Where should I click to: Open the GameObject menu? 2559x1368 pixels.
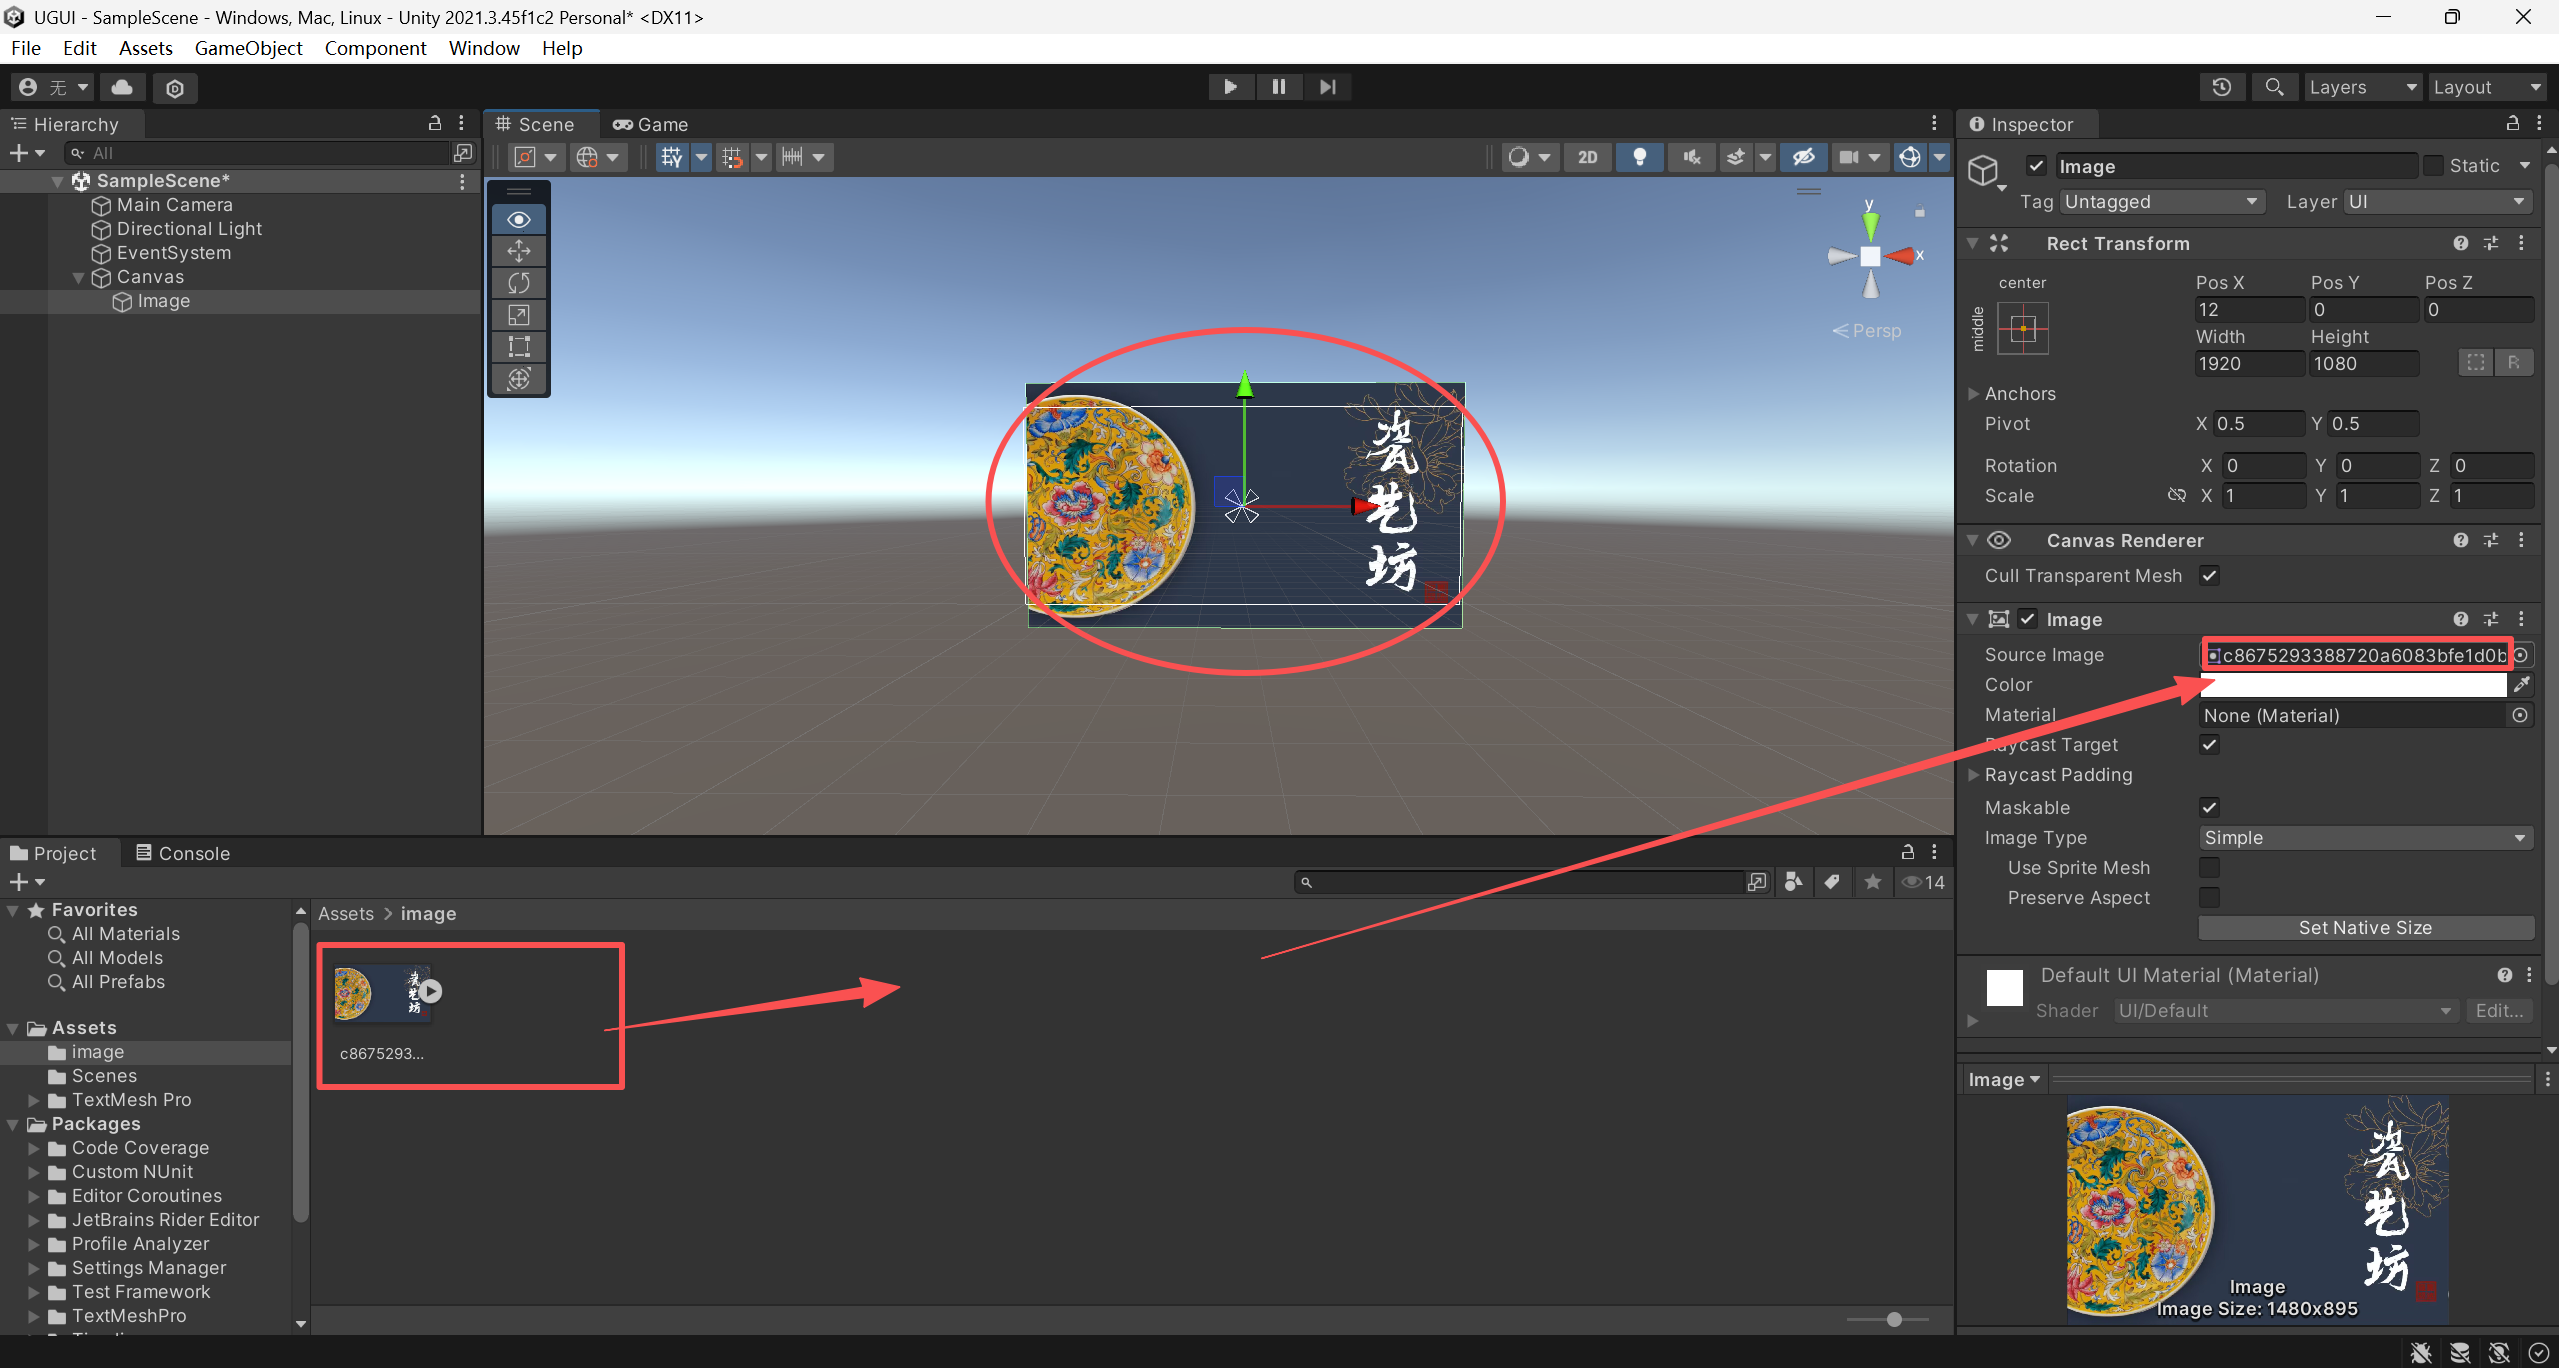(x=248, y=48)
